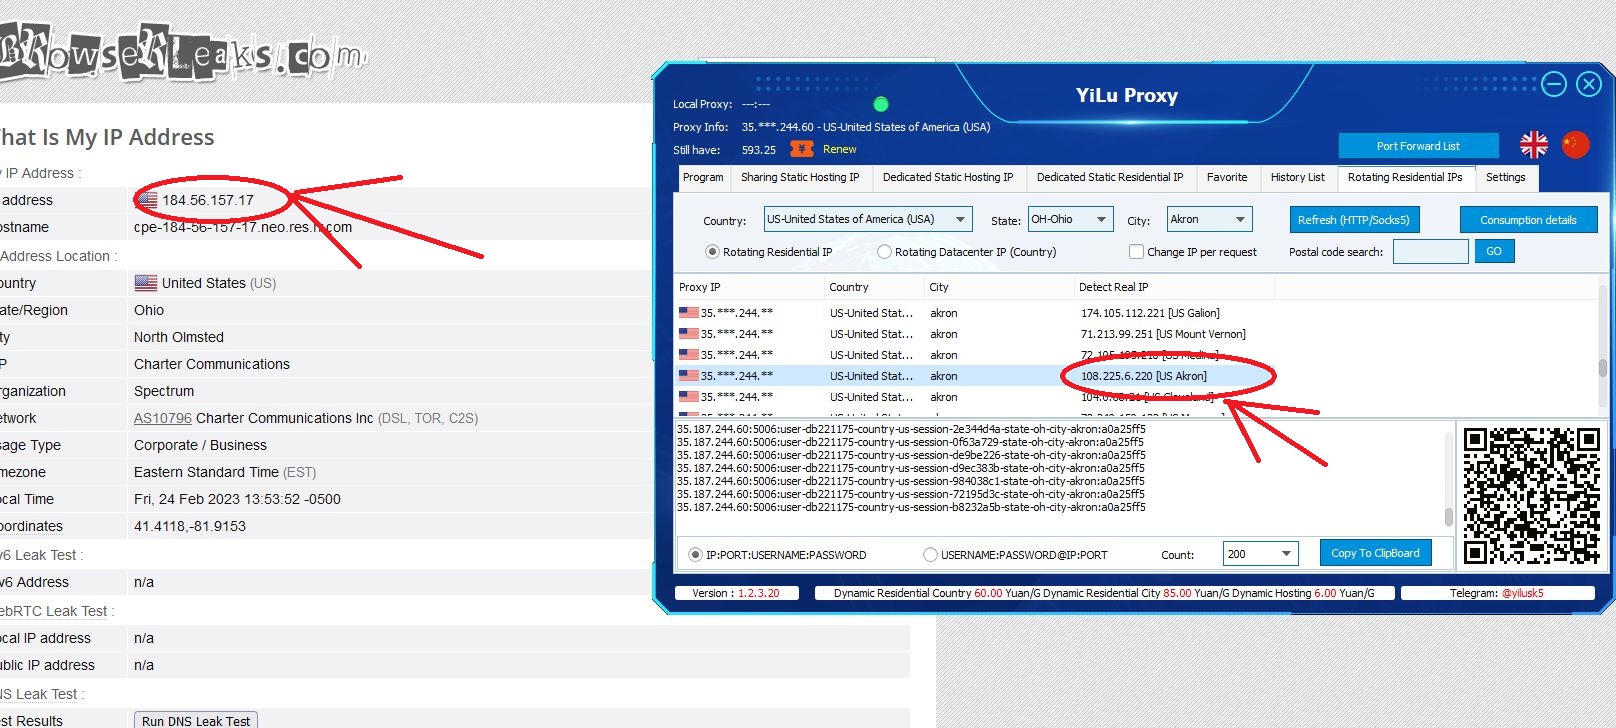Sort by the Proxy IP column header
1616x728 pixels.
click(749, 287)
